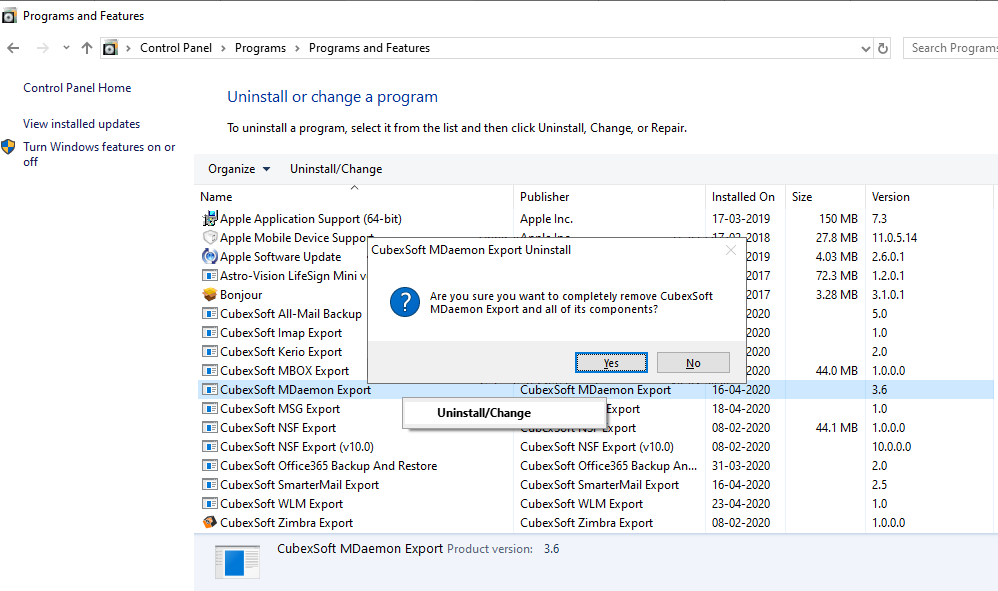Screen dimensions: 998x591
Task: Click the Control Panel icon in address bar
Action: click(110, 48)
